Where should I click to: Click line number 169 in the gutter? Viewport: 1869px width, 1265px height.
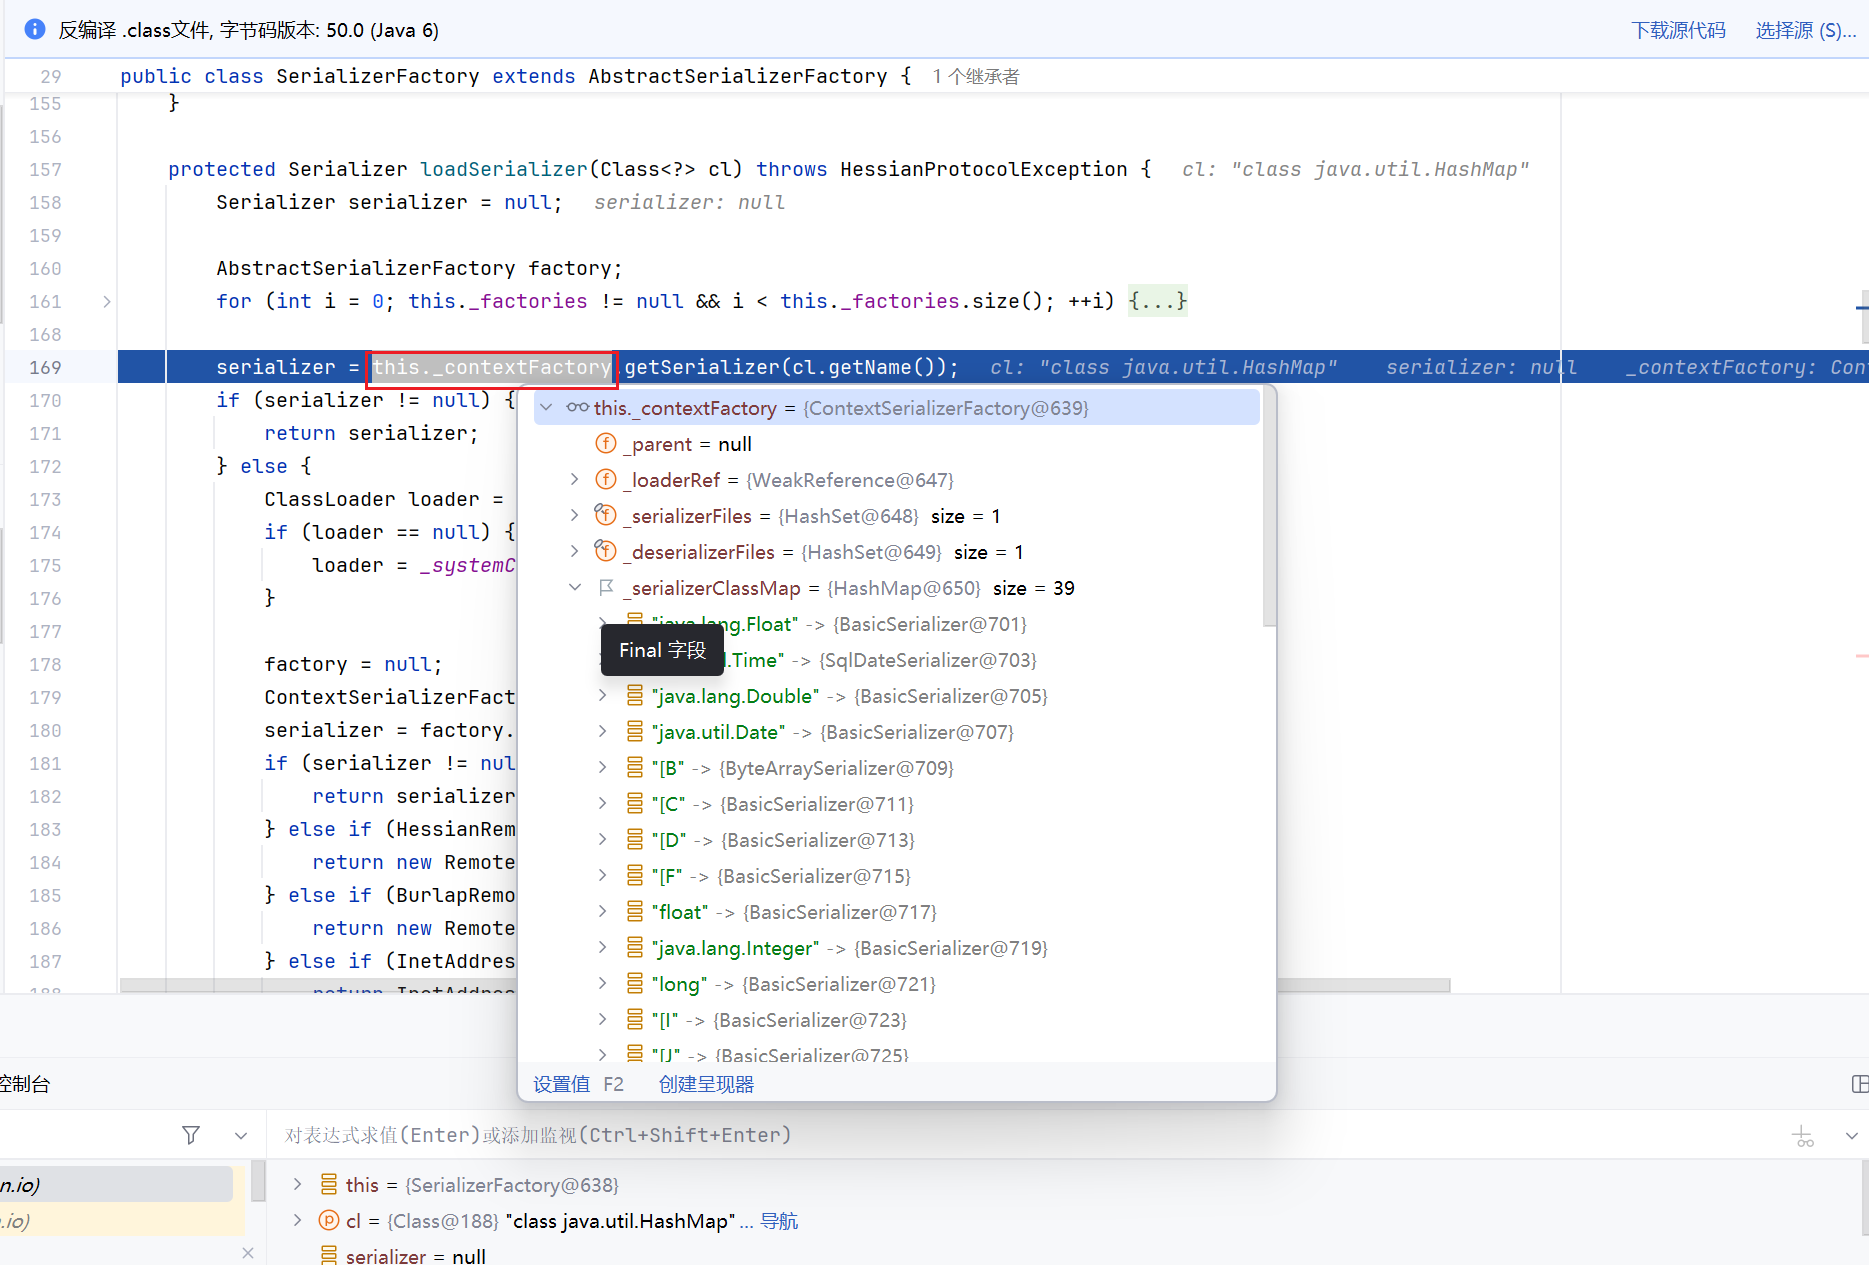pos(45,367)
